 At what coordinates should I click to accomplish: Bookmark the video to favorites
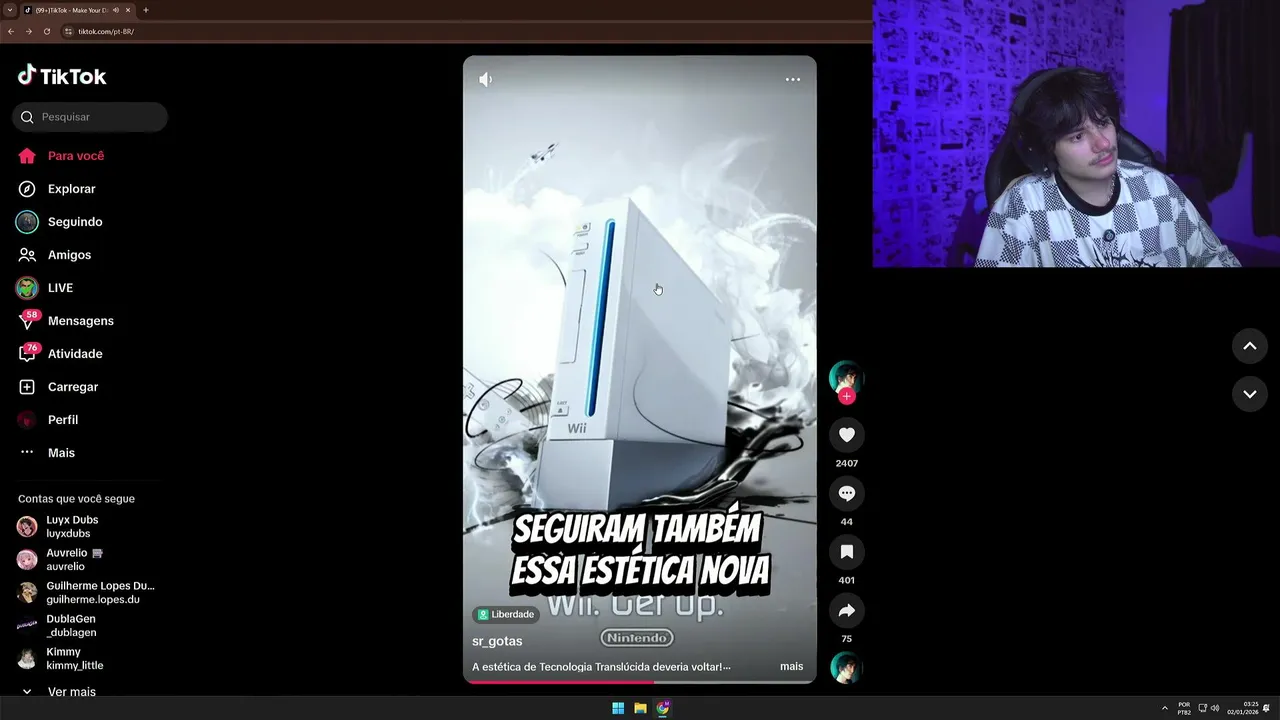pos(847,552)
